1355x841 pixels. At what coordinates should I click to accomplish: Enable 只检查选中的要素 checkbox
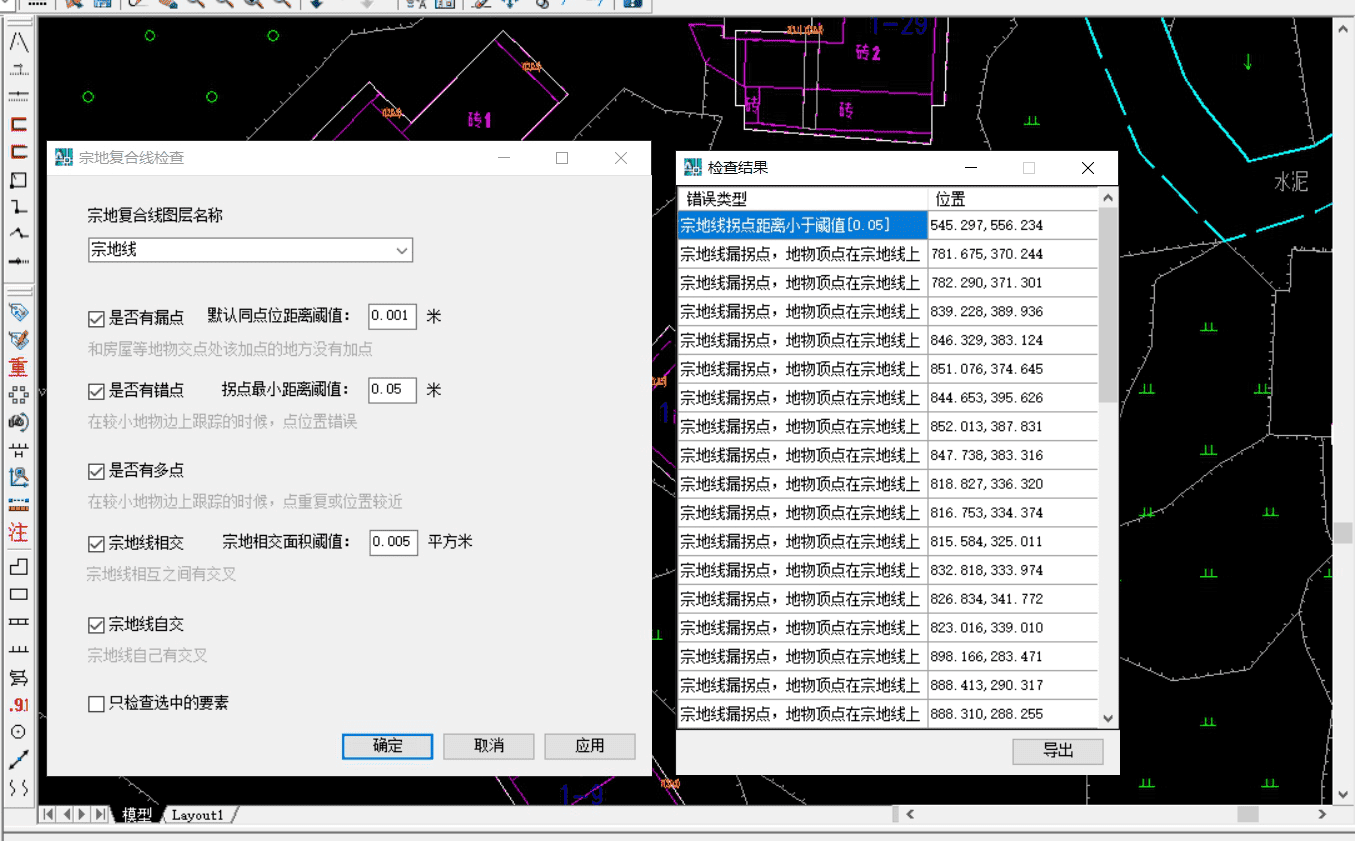pyautogui.click(x=96, y=704)
